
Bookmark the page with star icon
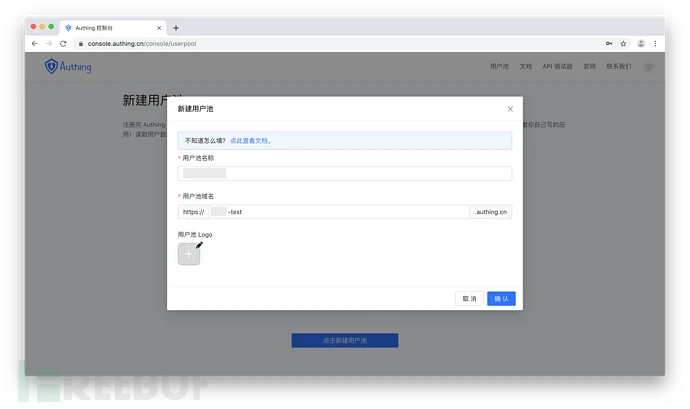point(623,44)
